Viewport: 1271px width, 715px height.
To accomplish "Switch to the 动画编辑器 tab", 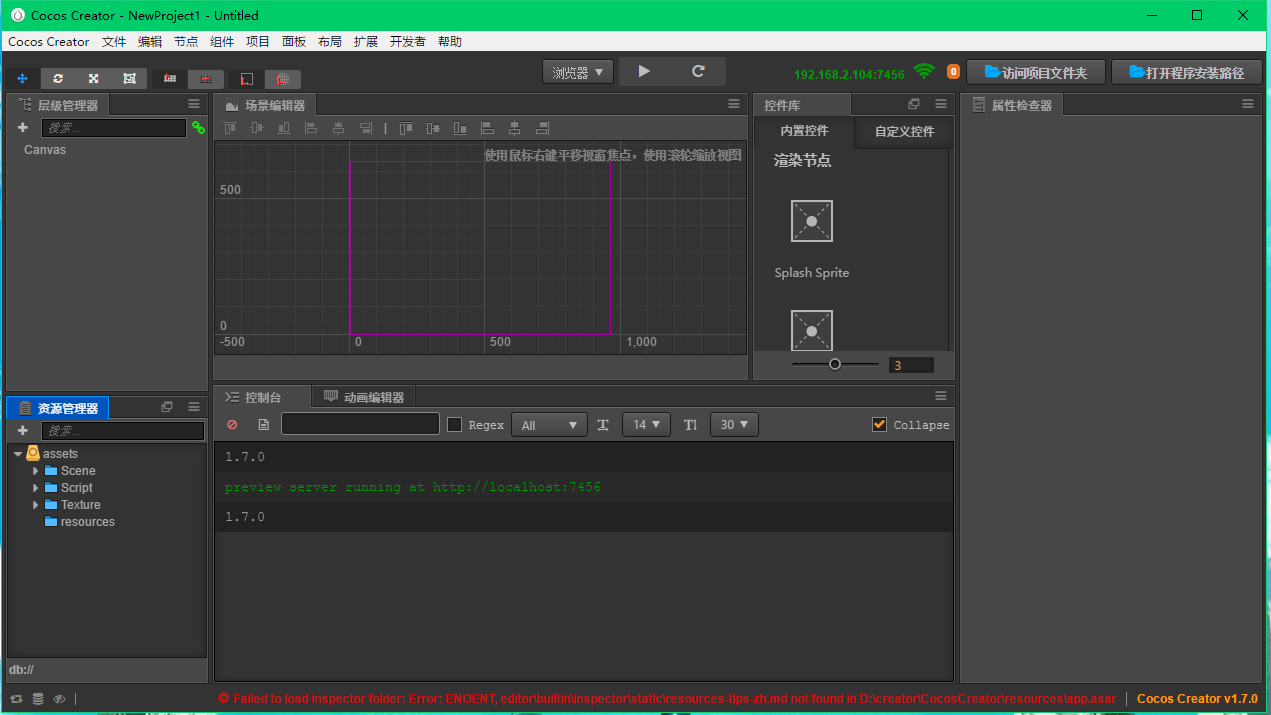I will click(x=364, y=397).
